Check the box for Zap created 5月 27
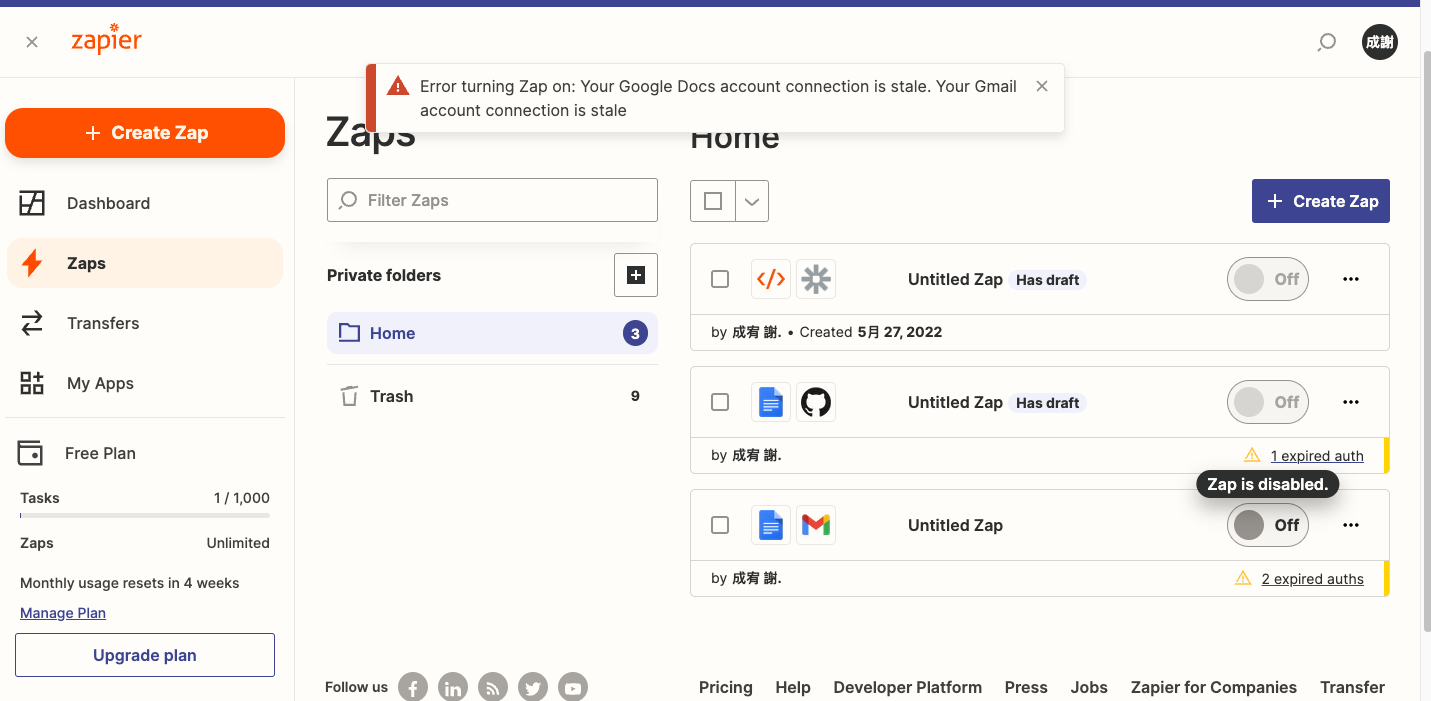Screen dimensions: 1431x701 tap(720, 279)
